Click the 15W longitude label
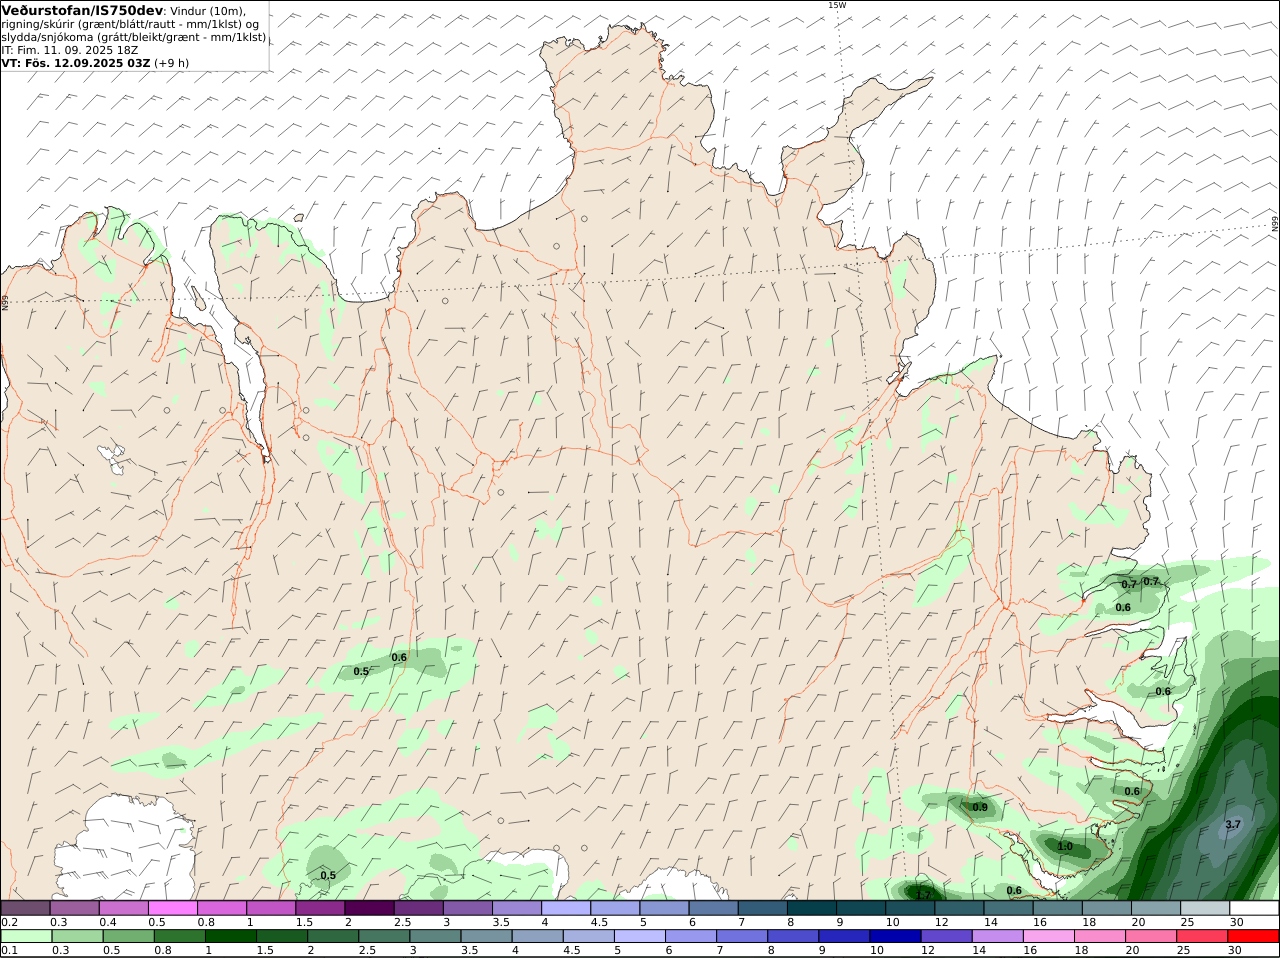The image size is (1280, 958). click(837, 5)
